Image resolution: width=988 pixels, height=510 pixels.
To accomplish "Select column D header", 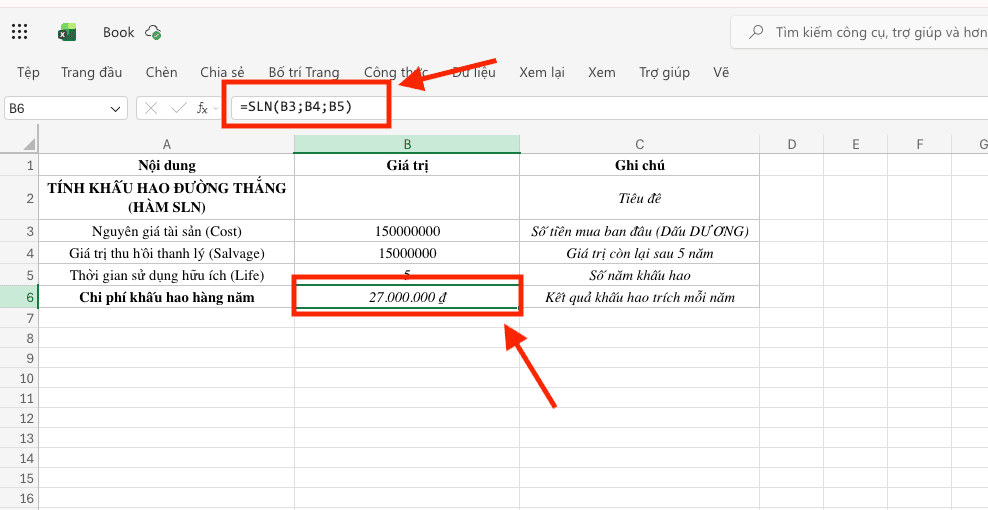I will 792,145.
